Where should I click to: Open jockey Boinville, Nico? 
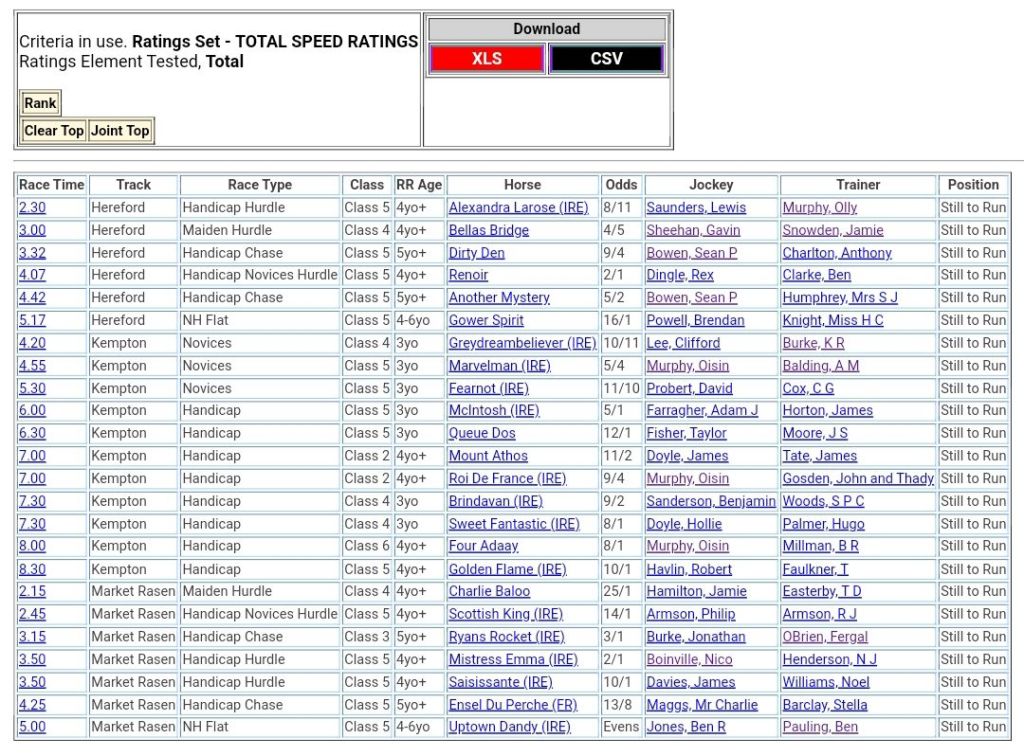pos(689,660)
